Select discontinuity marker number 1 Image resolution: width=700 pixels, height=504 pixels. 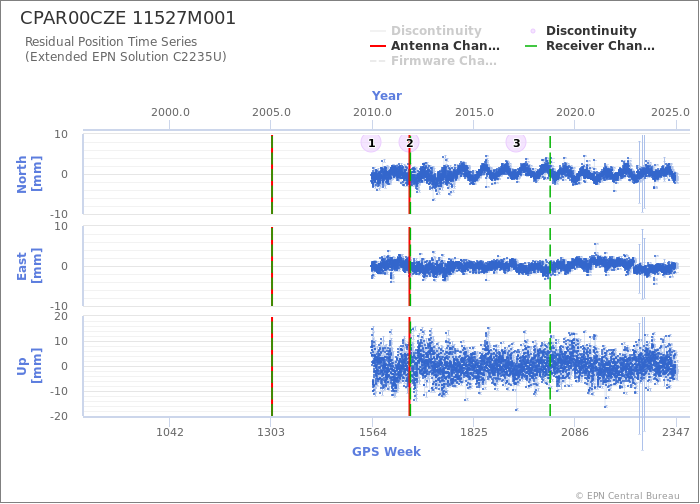coord(371,143)
